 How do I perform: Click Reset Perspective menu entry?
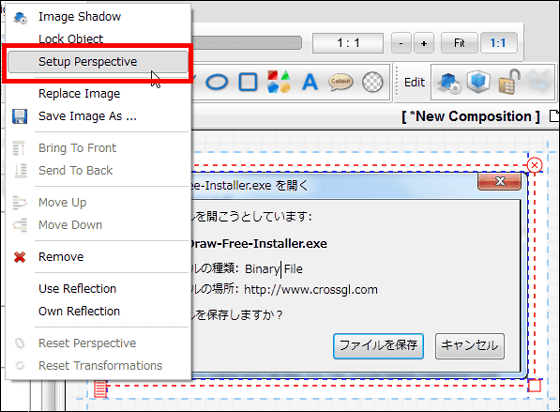[x=98, y=343]
